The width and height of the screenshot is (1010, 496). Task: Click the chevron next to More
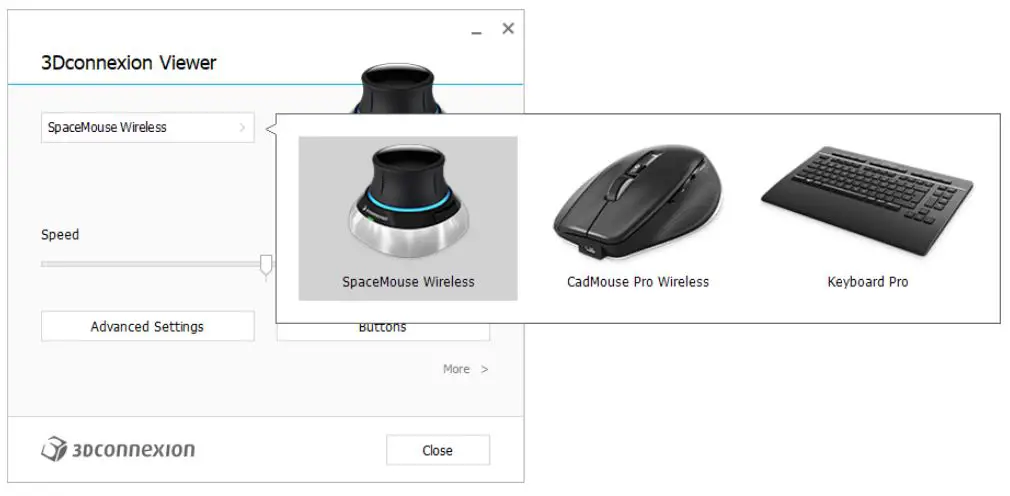[484, 369]
